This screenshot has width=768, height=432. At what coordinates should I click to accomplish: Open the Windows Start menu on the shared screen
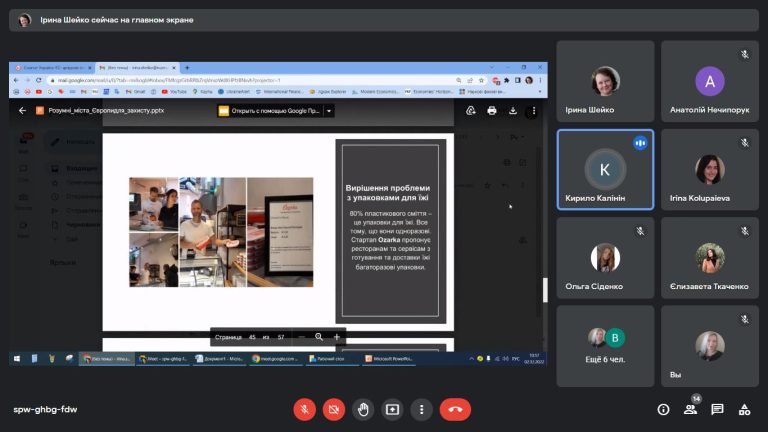pos(17,359)
